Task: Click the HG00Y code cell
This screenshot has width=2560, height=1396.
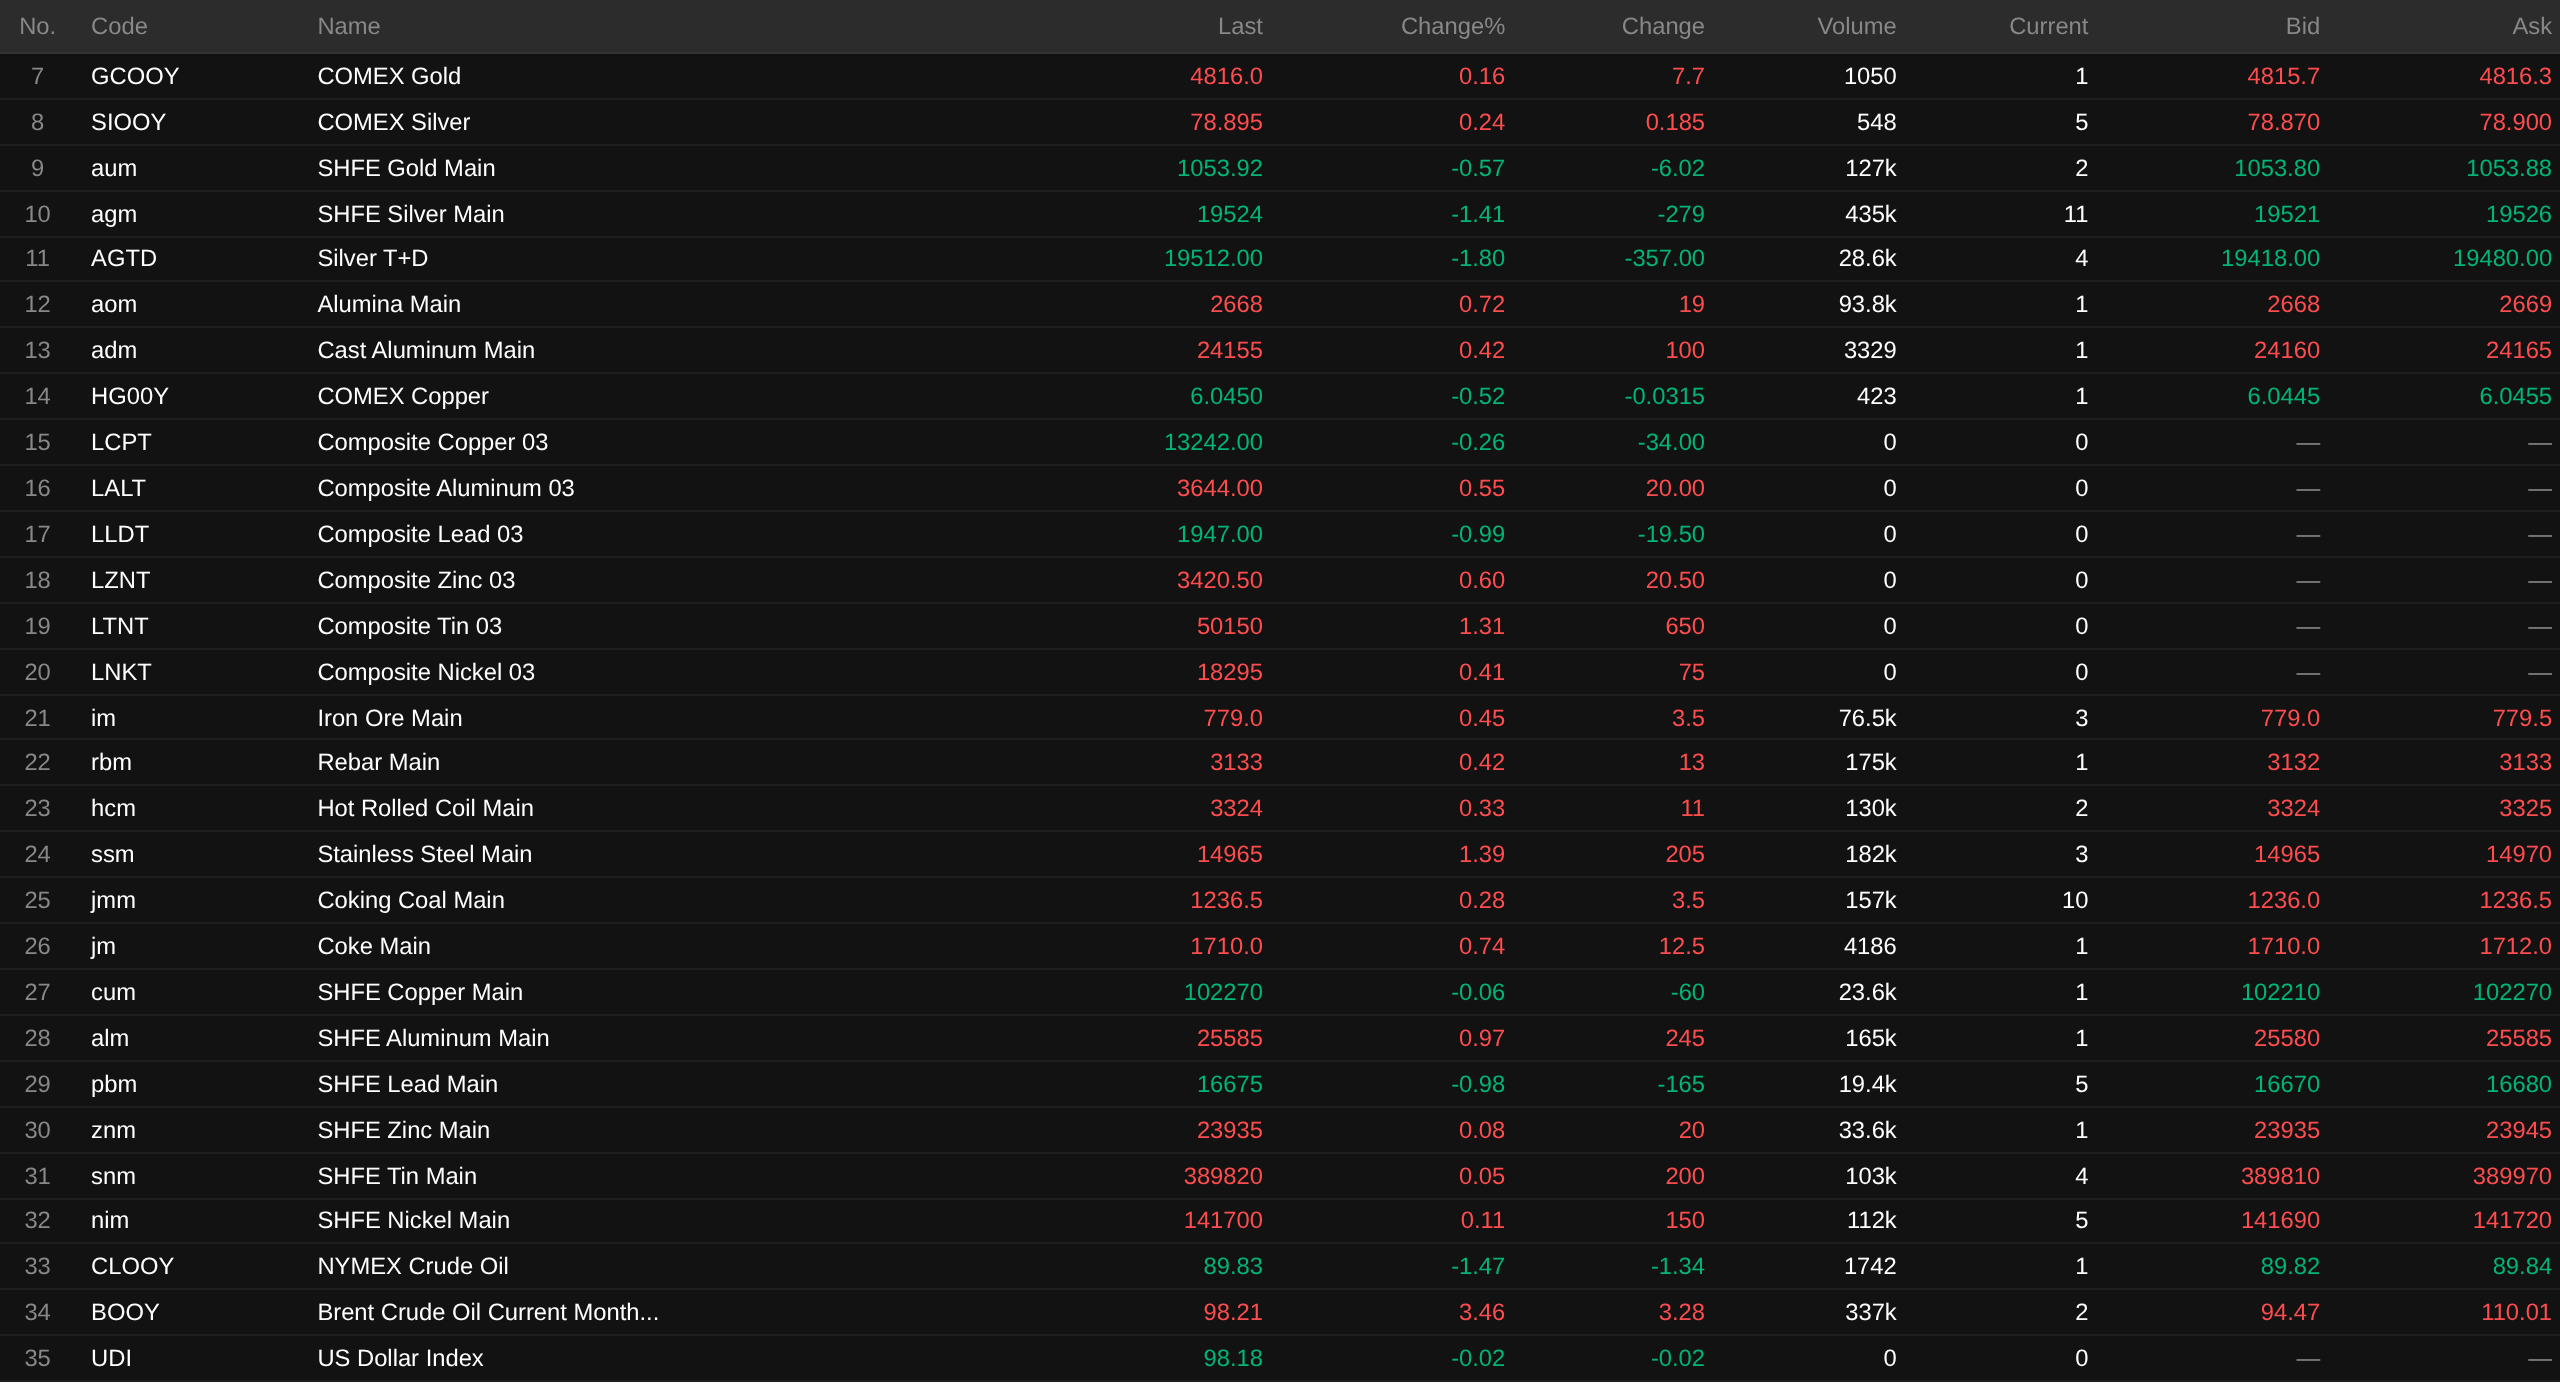Action: click(x=129, y=396)
